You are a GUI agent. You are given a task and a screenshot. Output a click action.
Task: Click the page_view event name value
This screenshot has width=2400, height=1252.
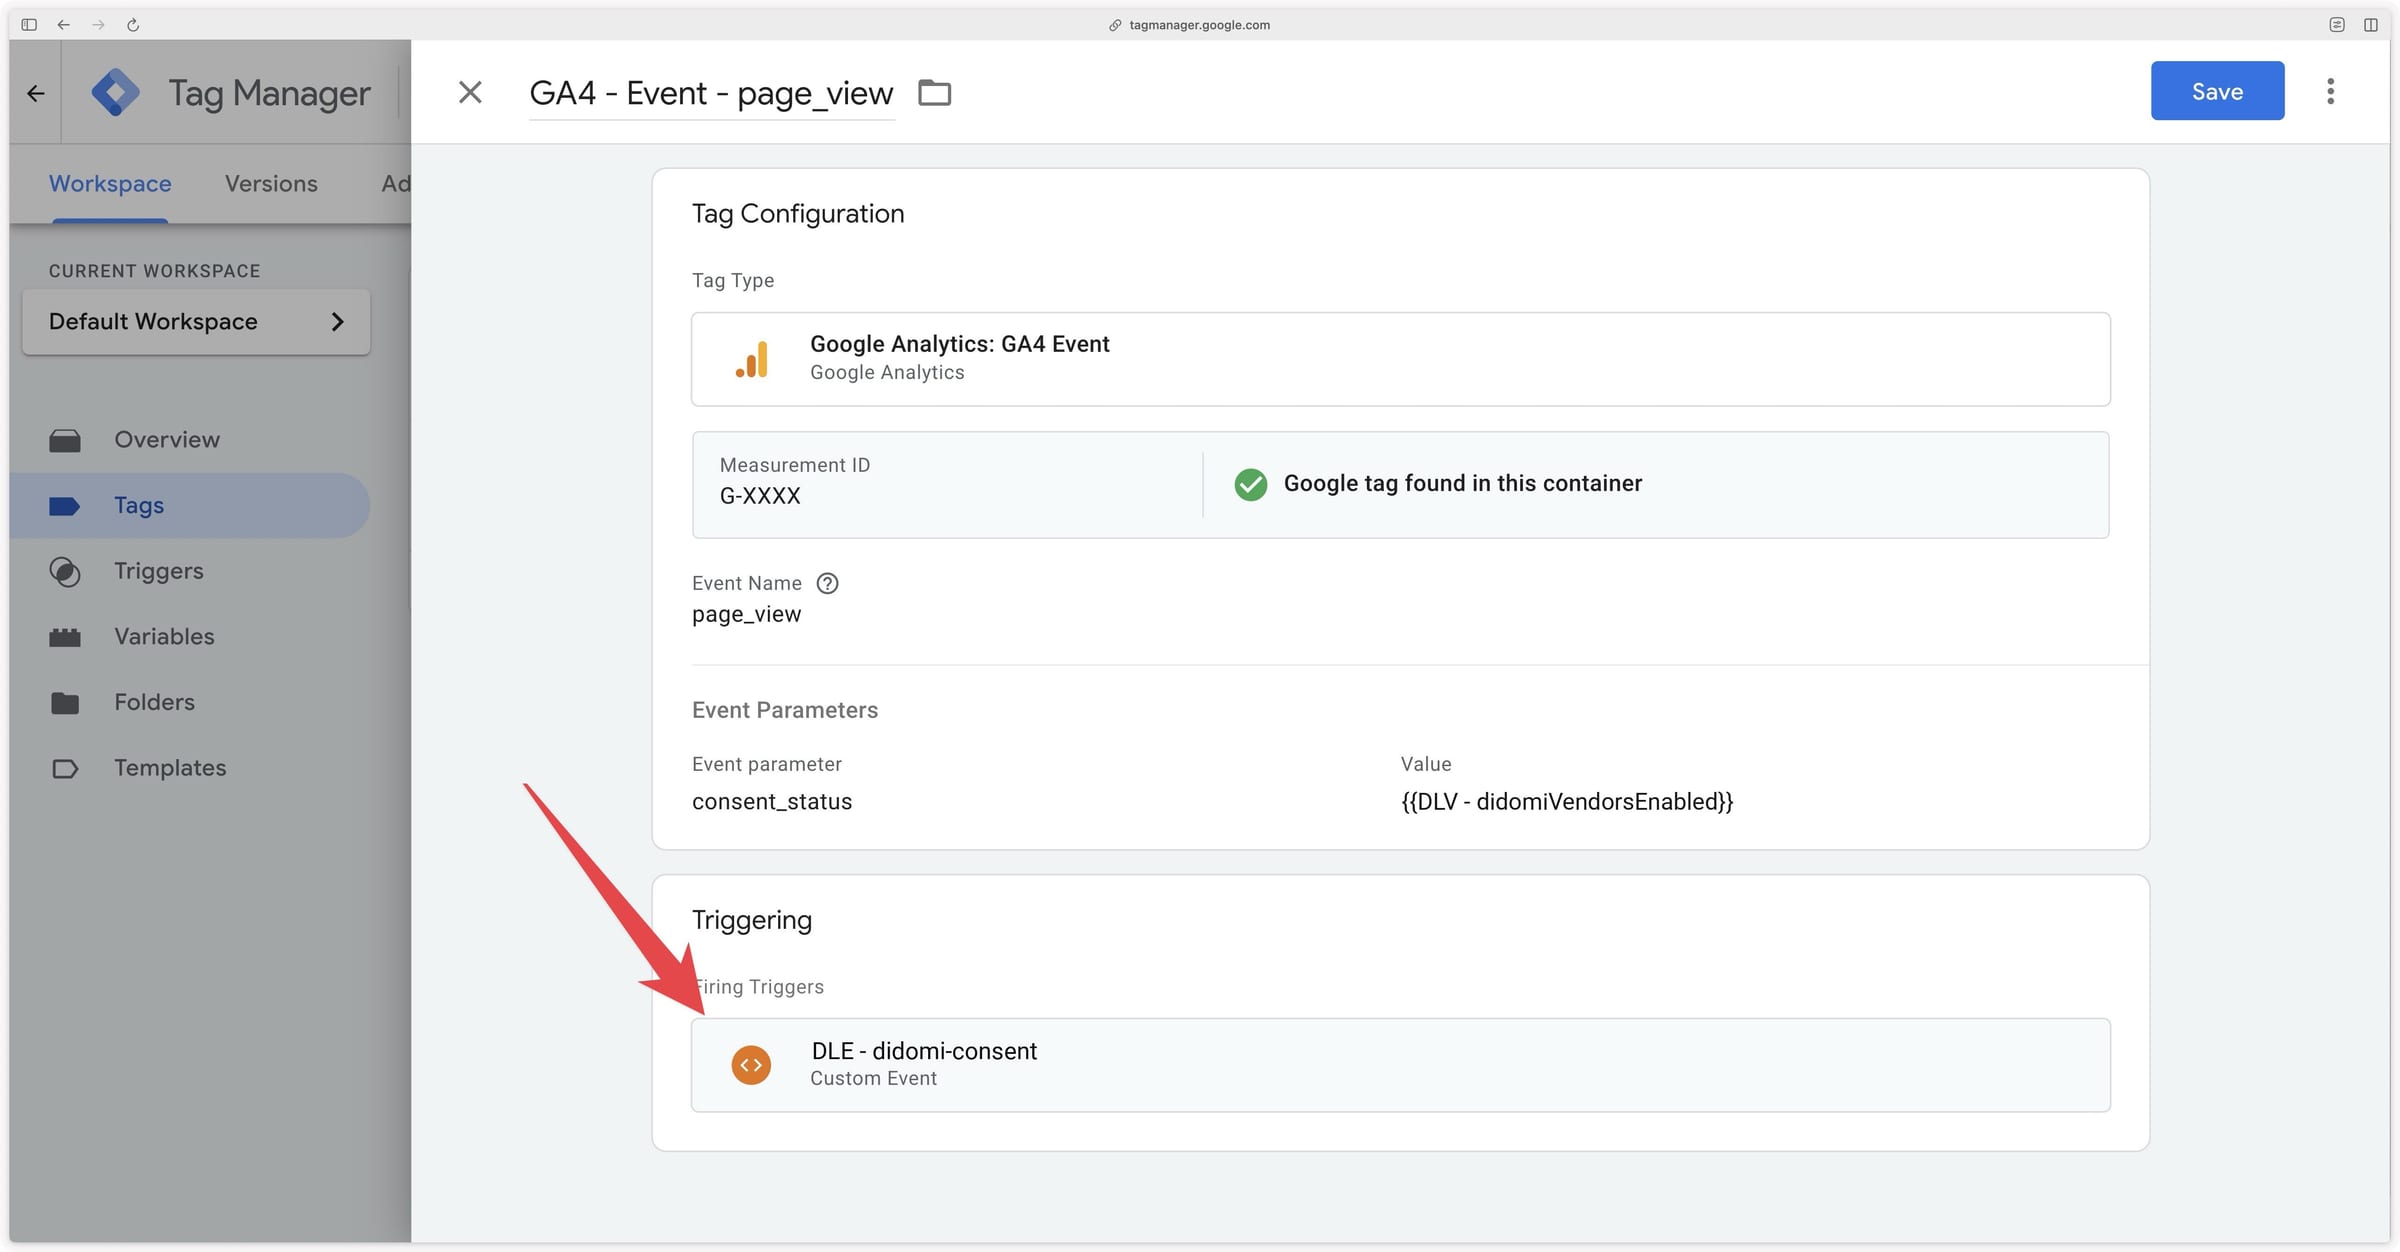pos(746,614)
